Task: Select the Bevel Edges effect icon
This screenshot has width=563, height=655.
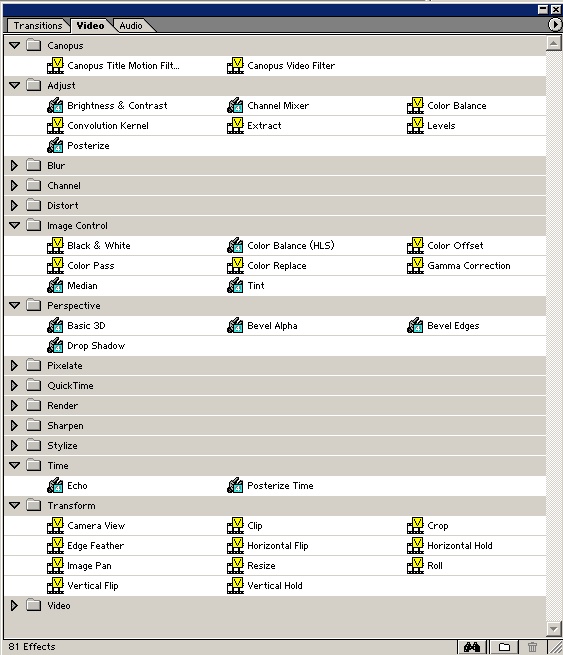Action: [x=415, y=325]
